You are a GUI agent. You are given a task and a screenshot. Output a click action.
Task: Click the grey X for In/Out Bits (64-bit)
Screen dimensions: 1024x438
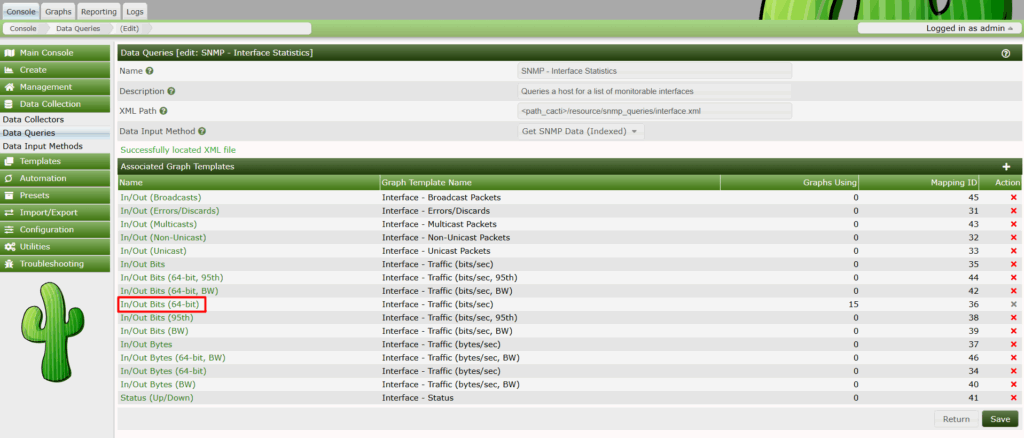click(1014, 304)
